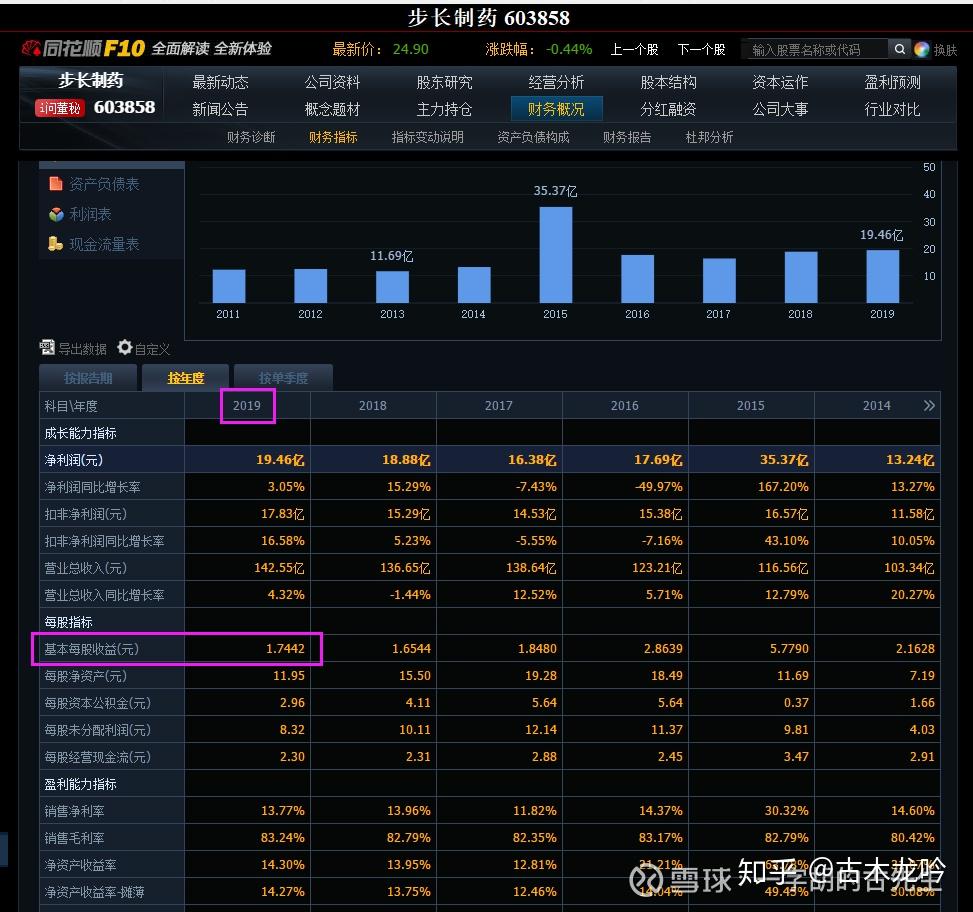973x912 pixels.
Task: Open the 新闻公告 menu item
Action: 220,109
